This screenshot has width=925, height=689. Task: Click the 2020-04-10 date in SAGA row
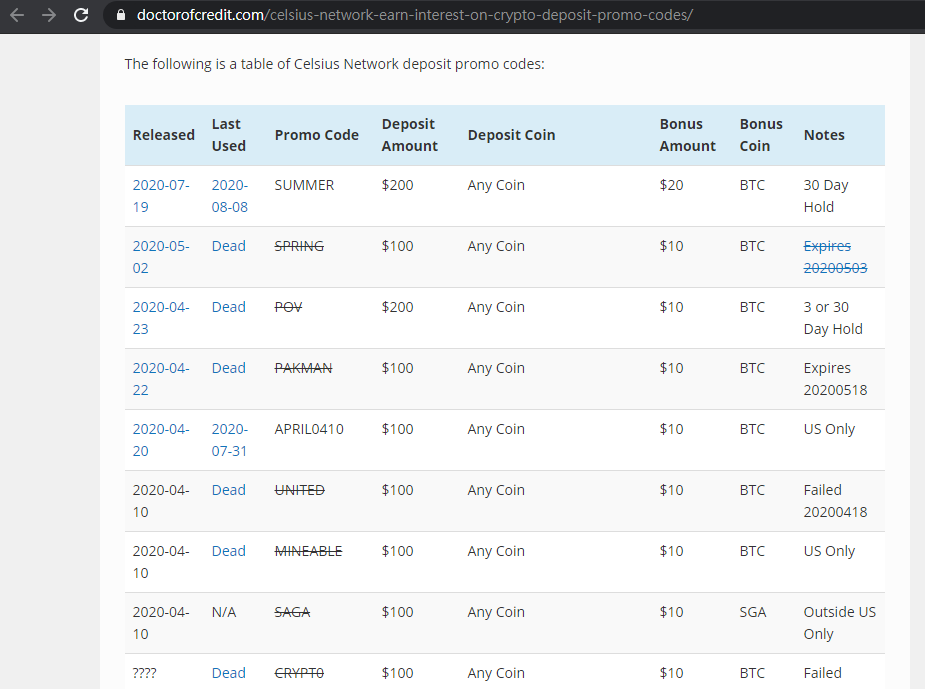tap(161, 623)
